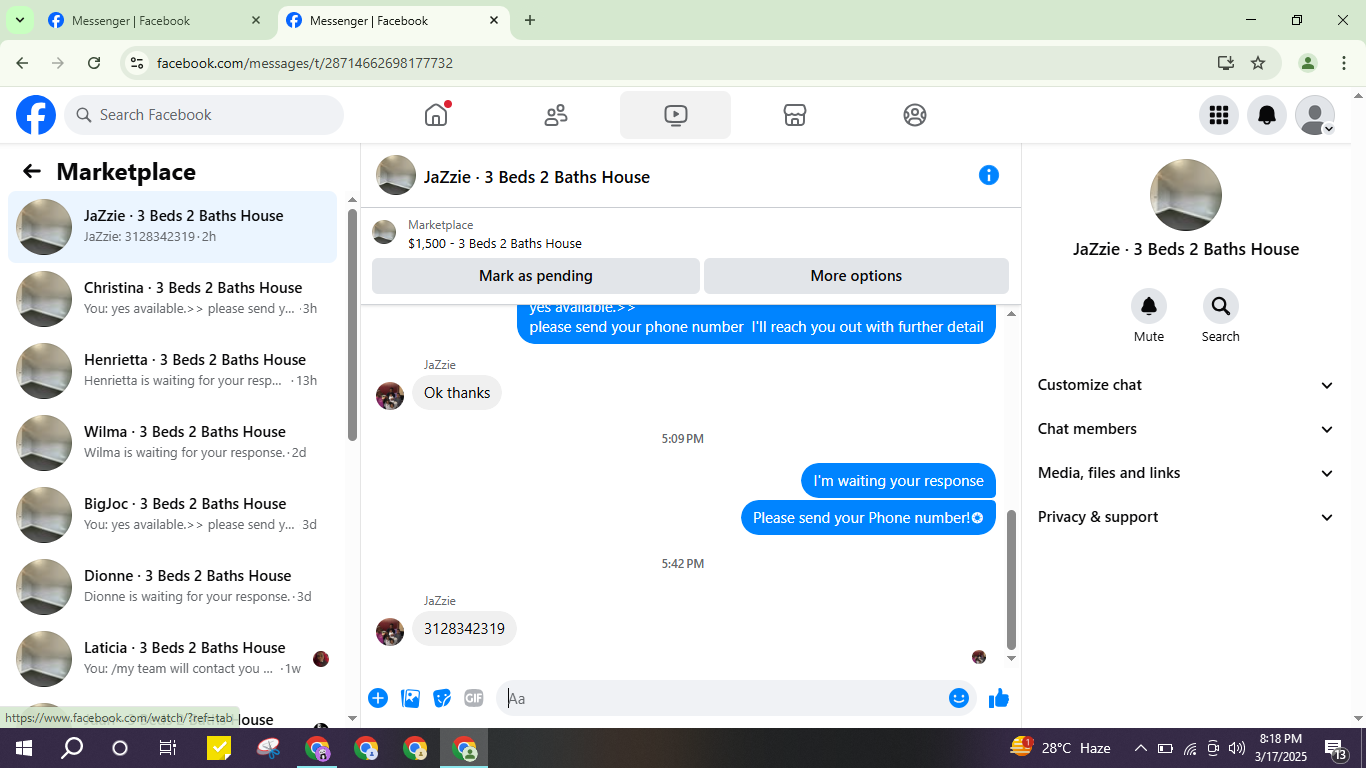Open the Christina 3 Beds 2 Baths conversation
The image size is (1366, 768).
click(x=173, y=299)
